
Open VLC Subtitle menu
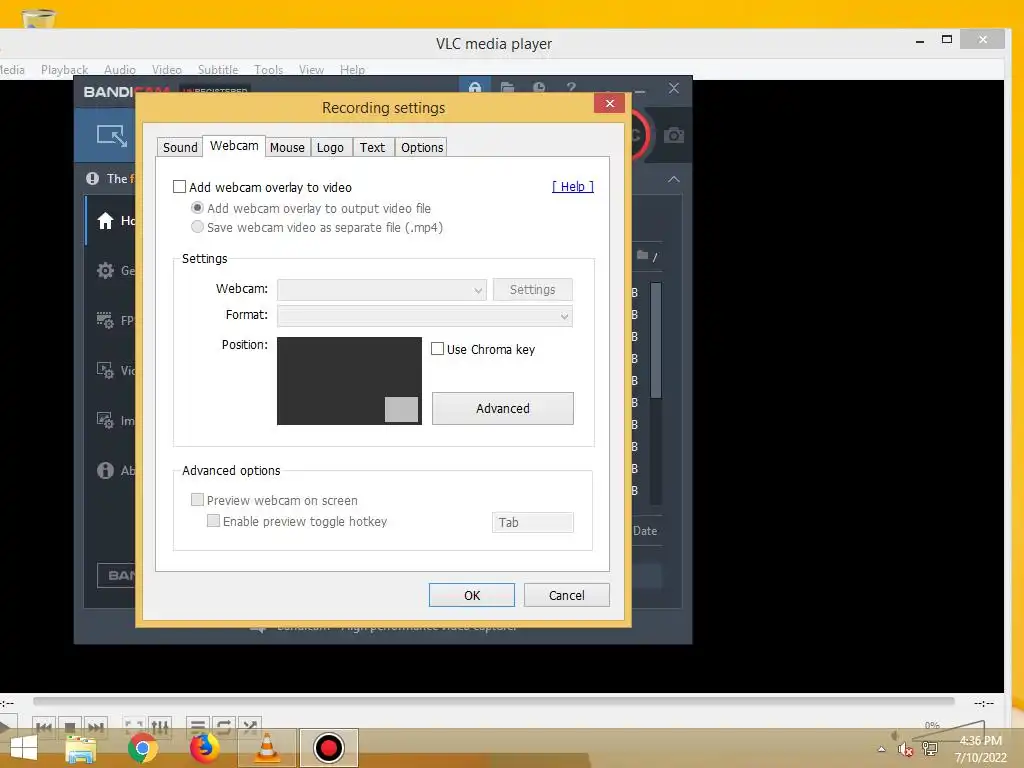coord(217,69)
